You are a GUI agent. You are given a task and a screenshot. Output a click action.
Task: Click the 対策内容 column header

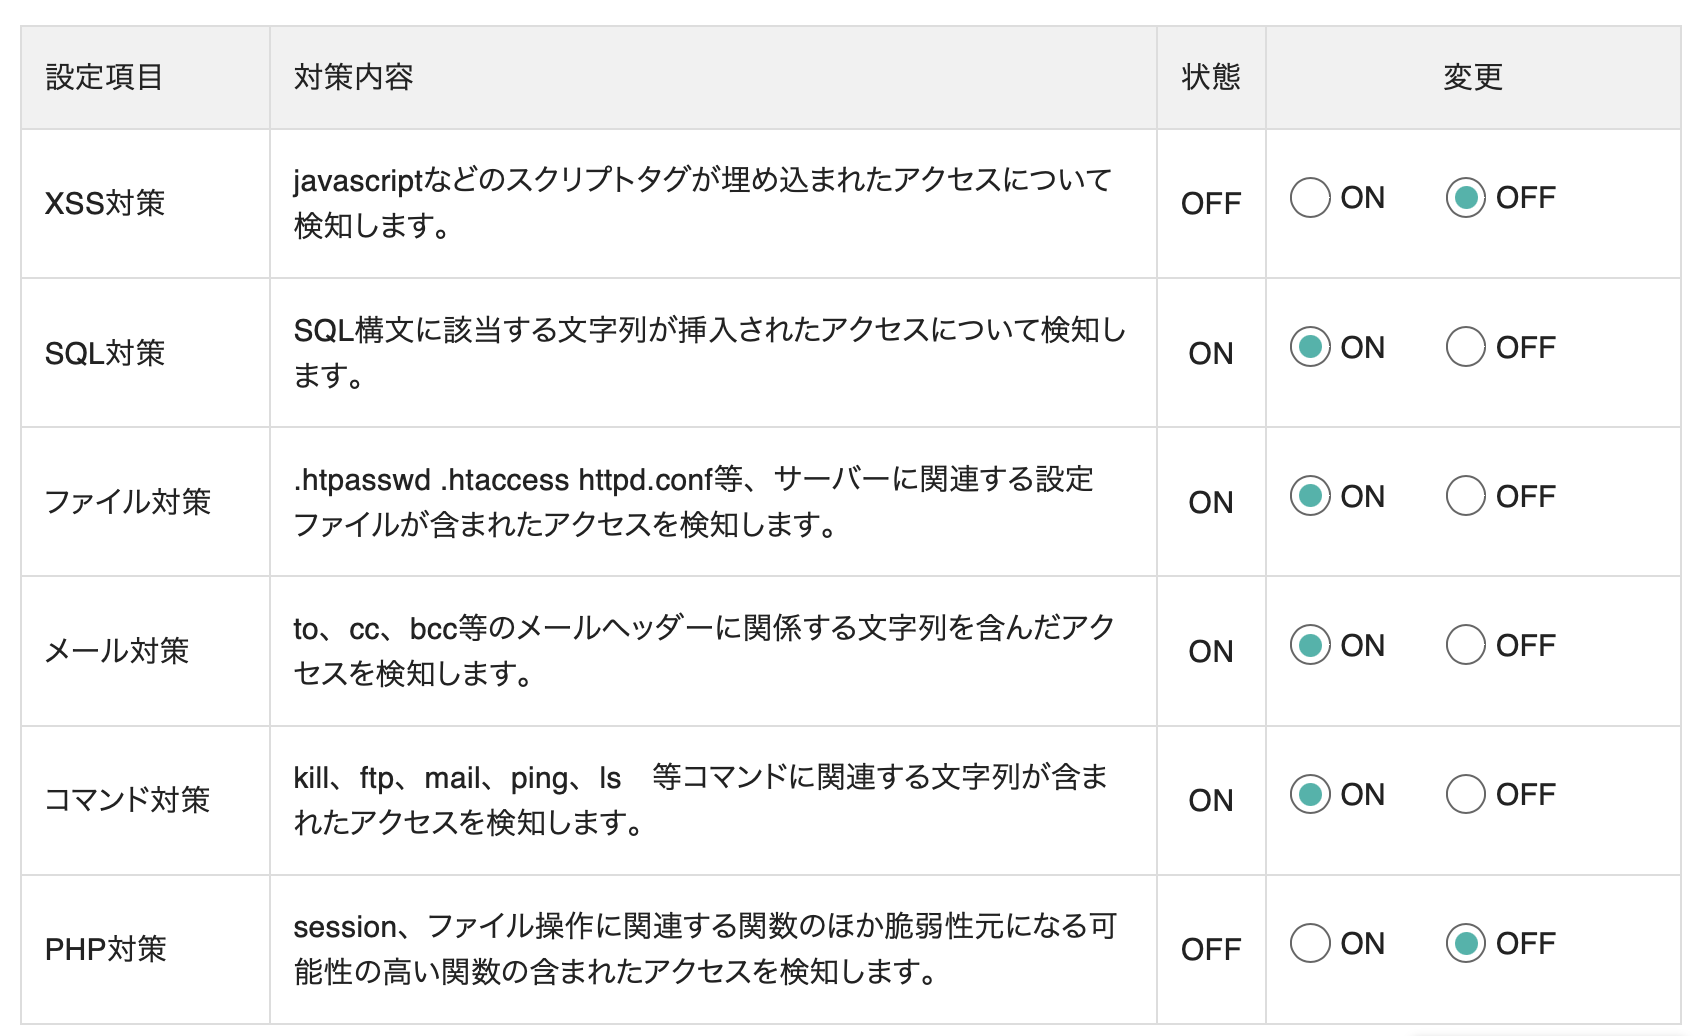pos(353,77)
